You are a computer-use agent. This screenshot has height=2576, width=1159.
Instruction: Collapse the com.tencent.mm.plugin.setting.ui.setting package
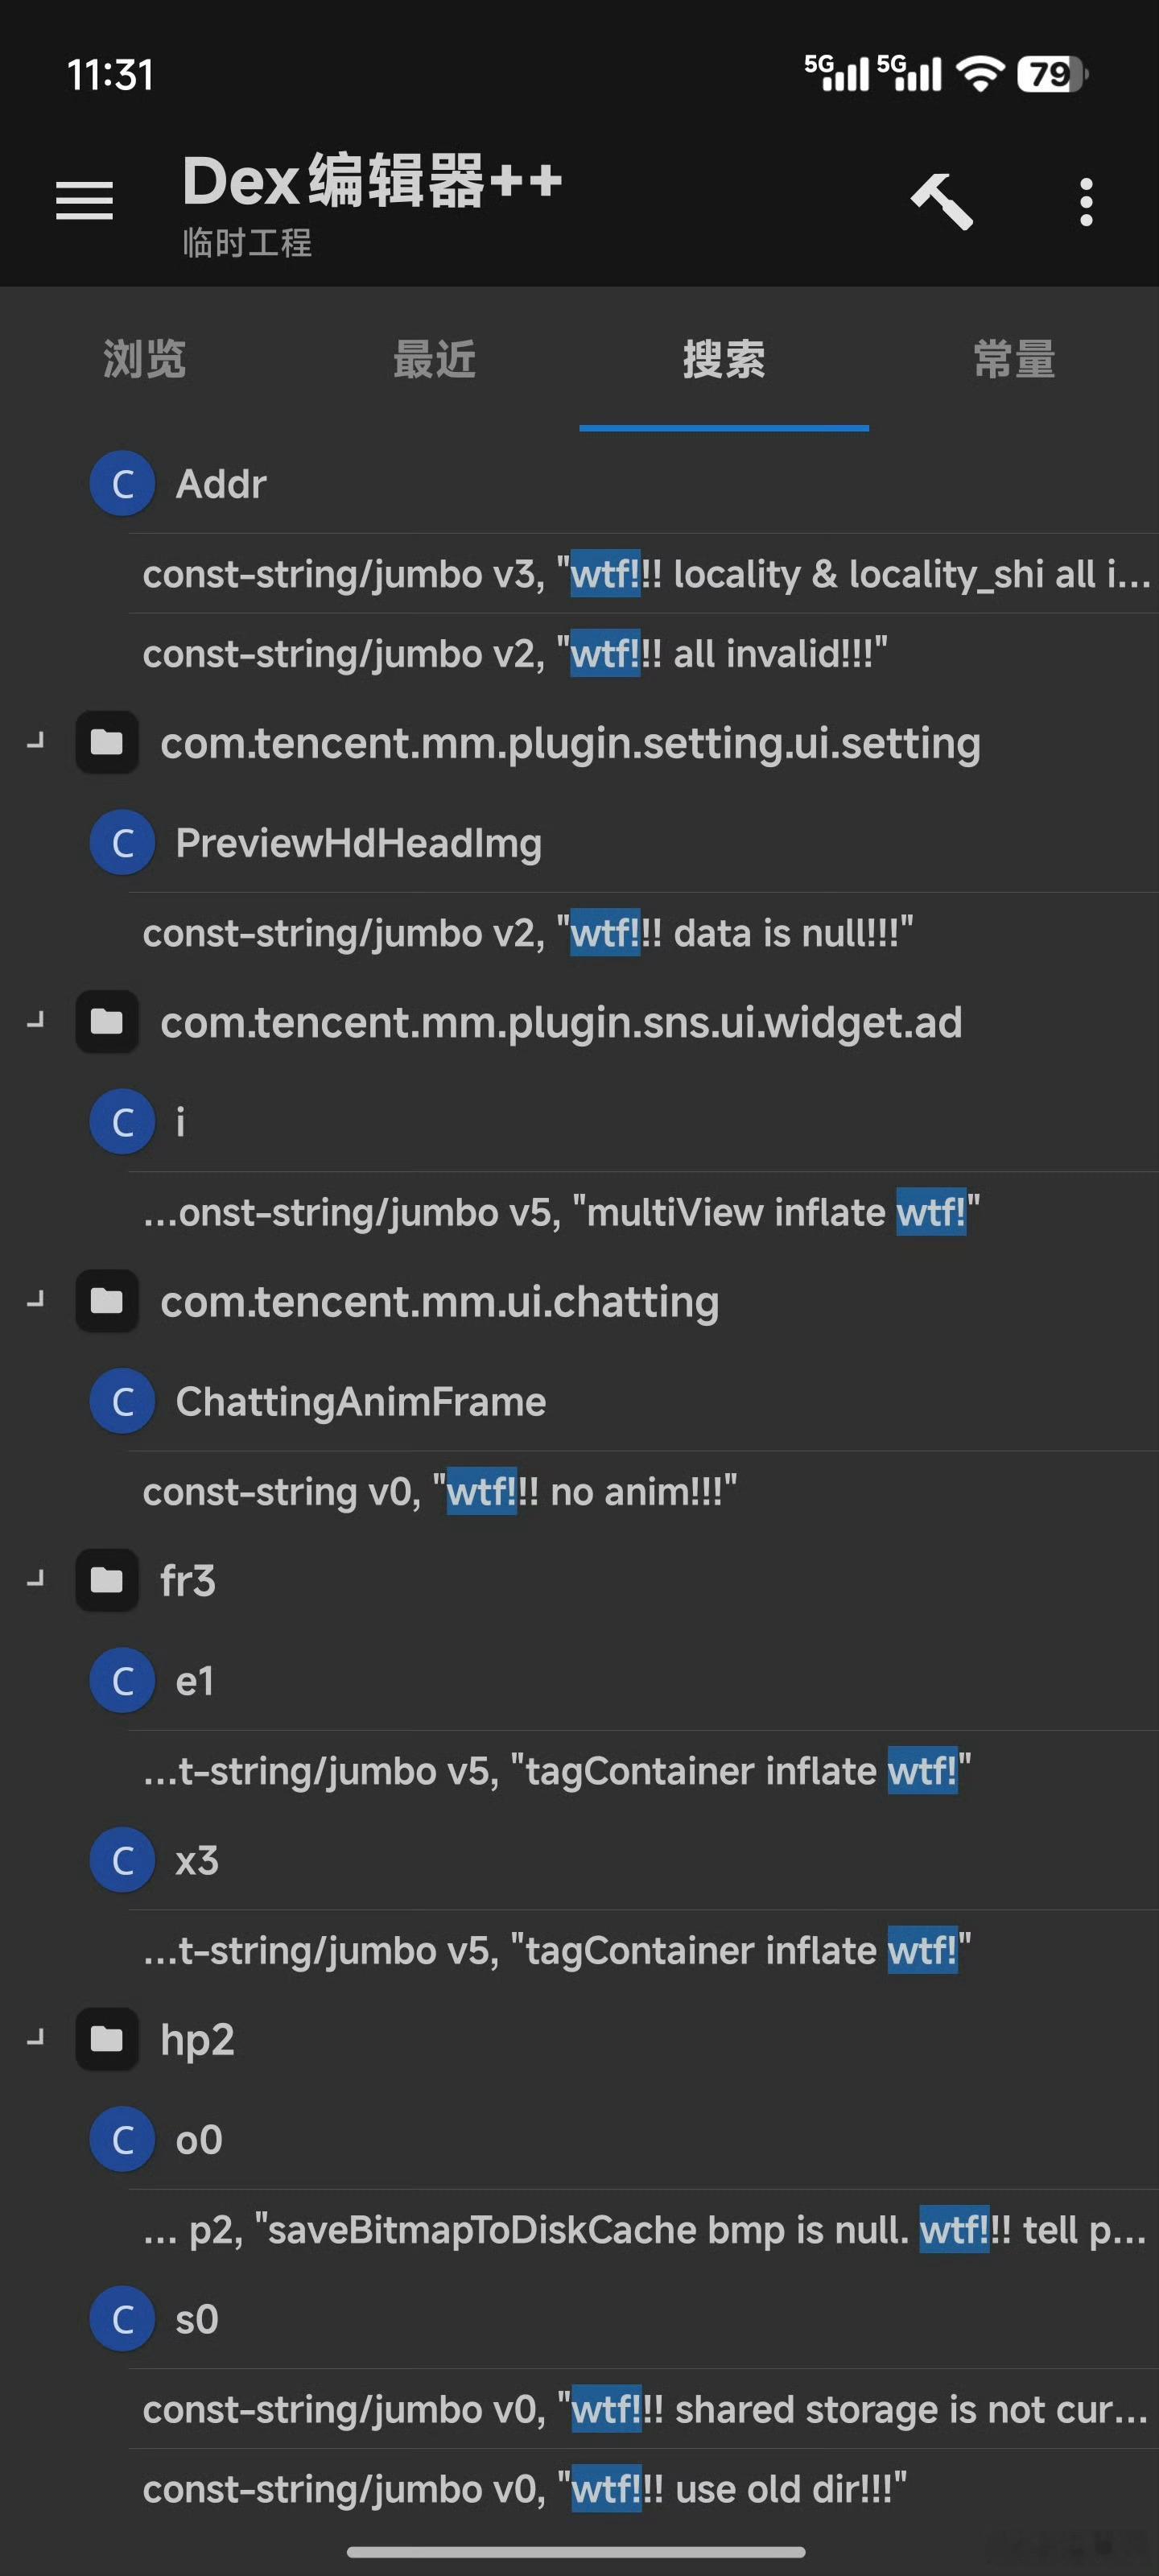[x=36, y=742]
